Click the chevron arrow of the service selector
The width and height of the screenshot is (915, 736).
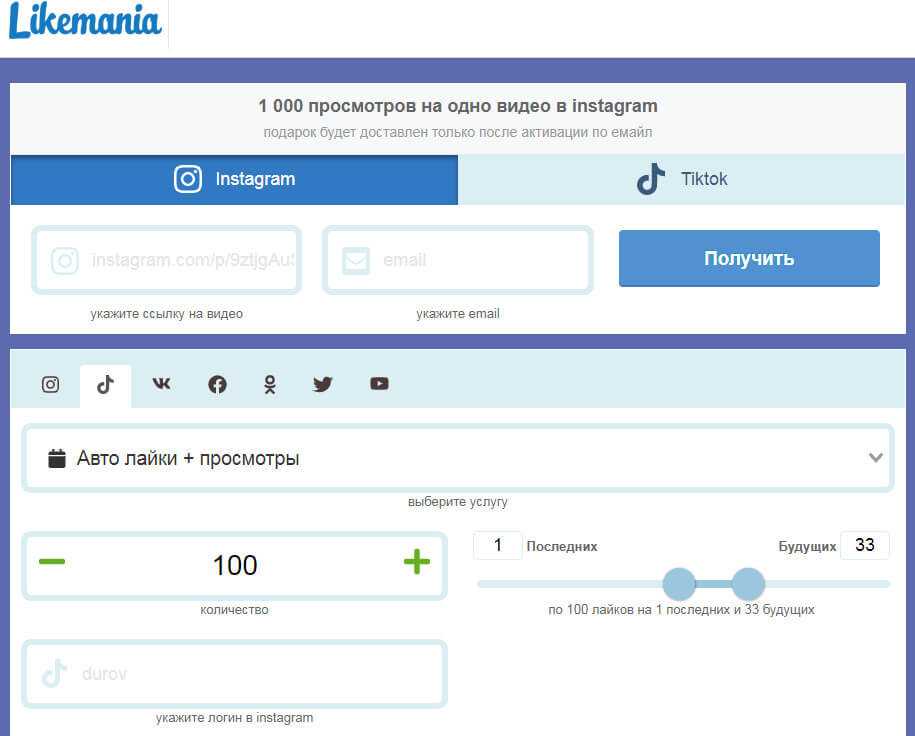coord(876,458)
